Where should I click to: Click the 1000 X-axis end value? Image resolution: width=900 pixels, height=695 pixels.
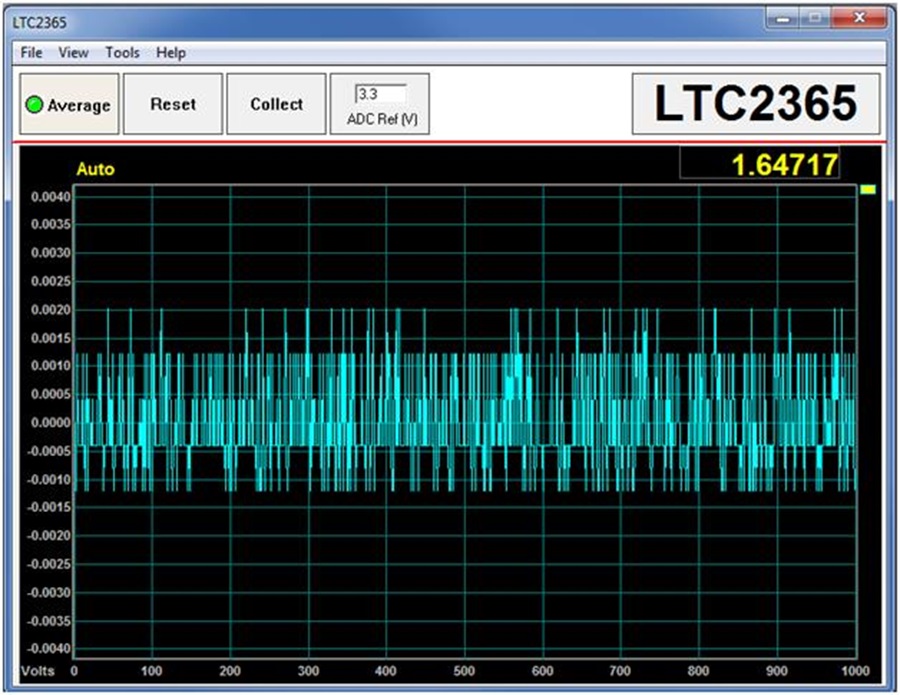pyautogui.click(x=855, y=671)
